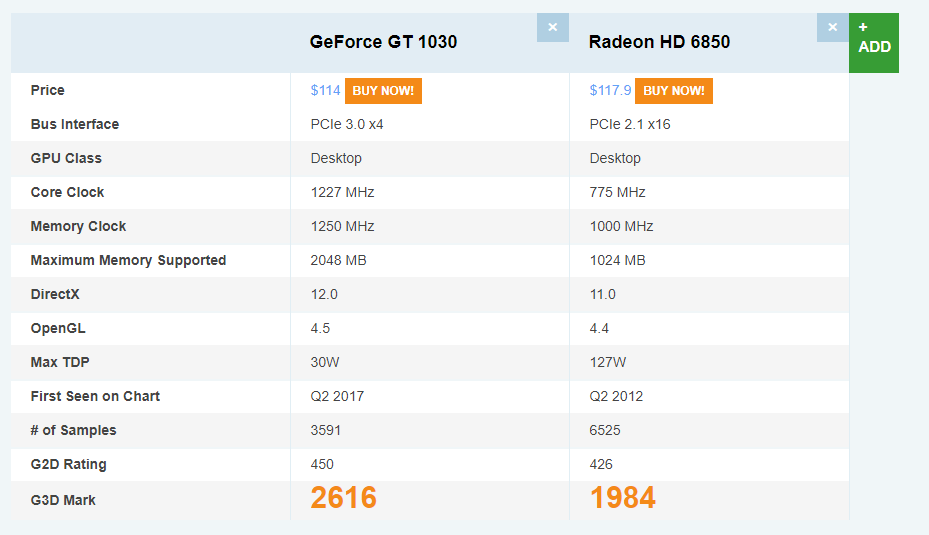This screenshot has width=929, height=535.
Task: Click the GeForce GT 1030 column heading
Action: point(383,42)
